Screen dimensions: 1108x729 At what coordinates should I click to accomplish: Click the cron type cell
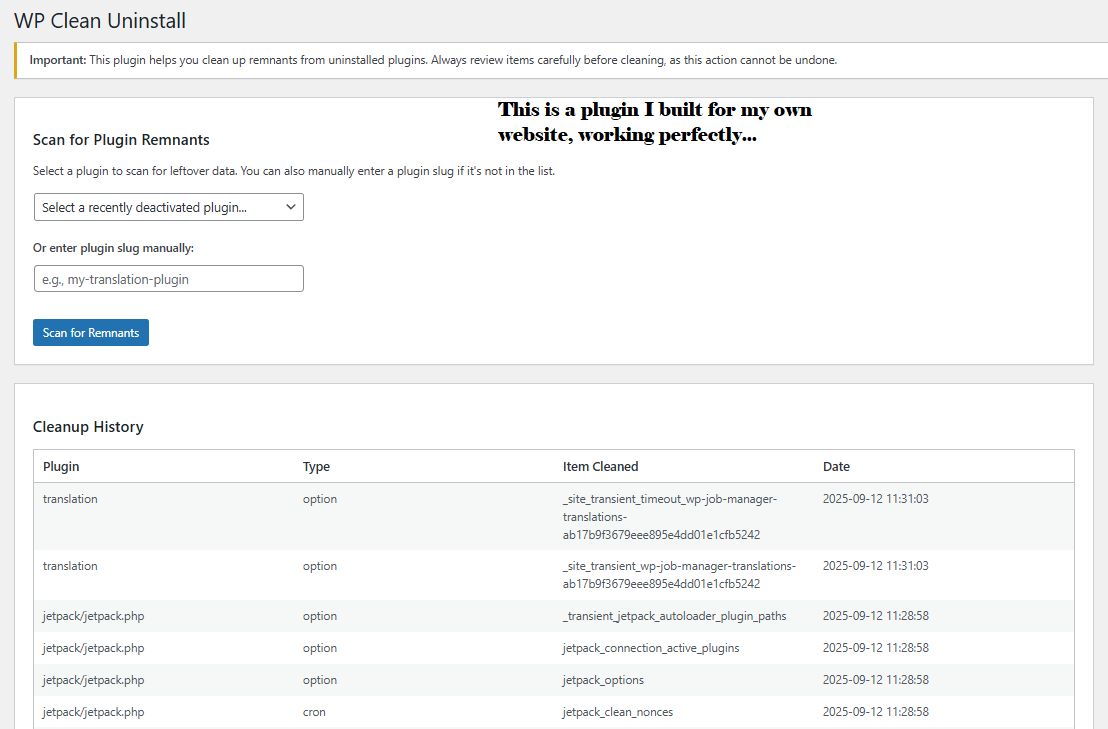click(x=314, y=712)
